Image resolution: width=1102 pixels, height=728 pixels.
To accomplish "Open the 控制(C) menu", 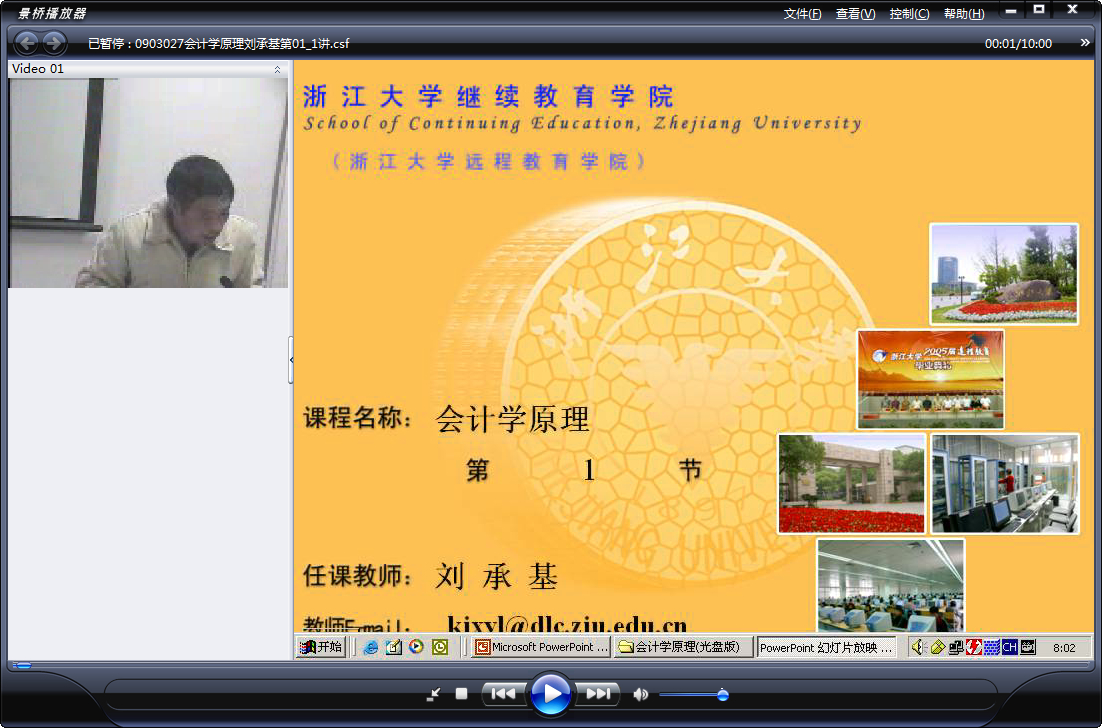I will [x=909, y=13].
